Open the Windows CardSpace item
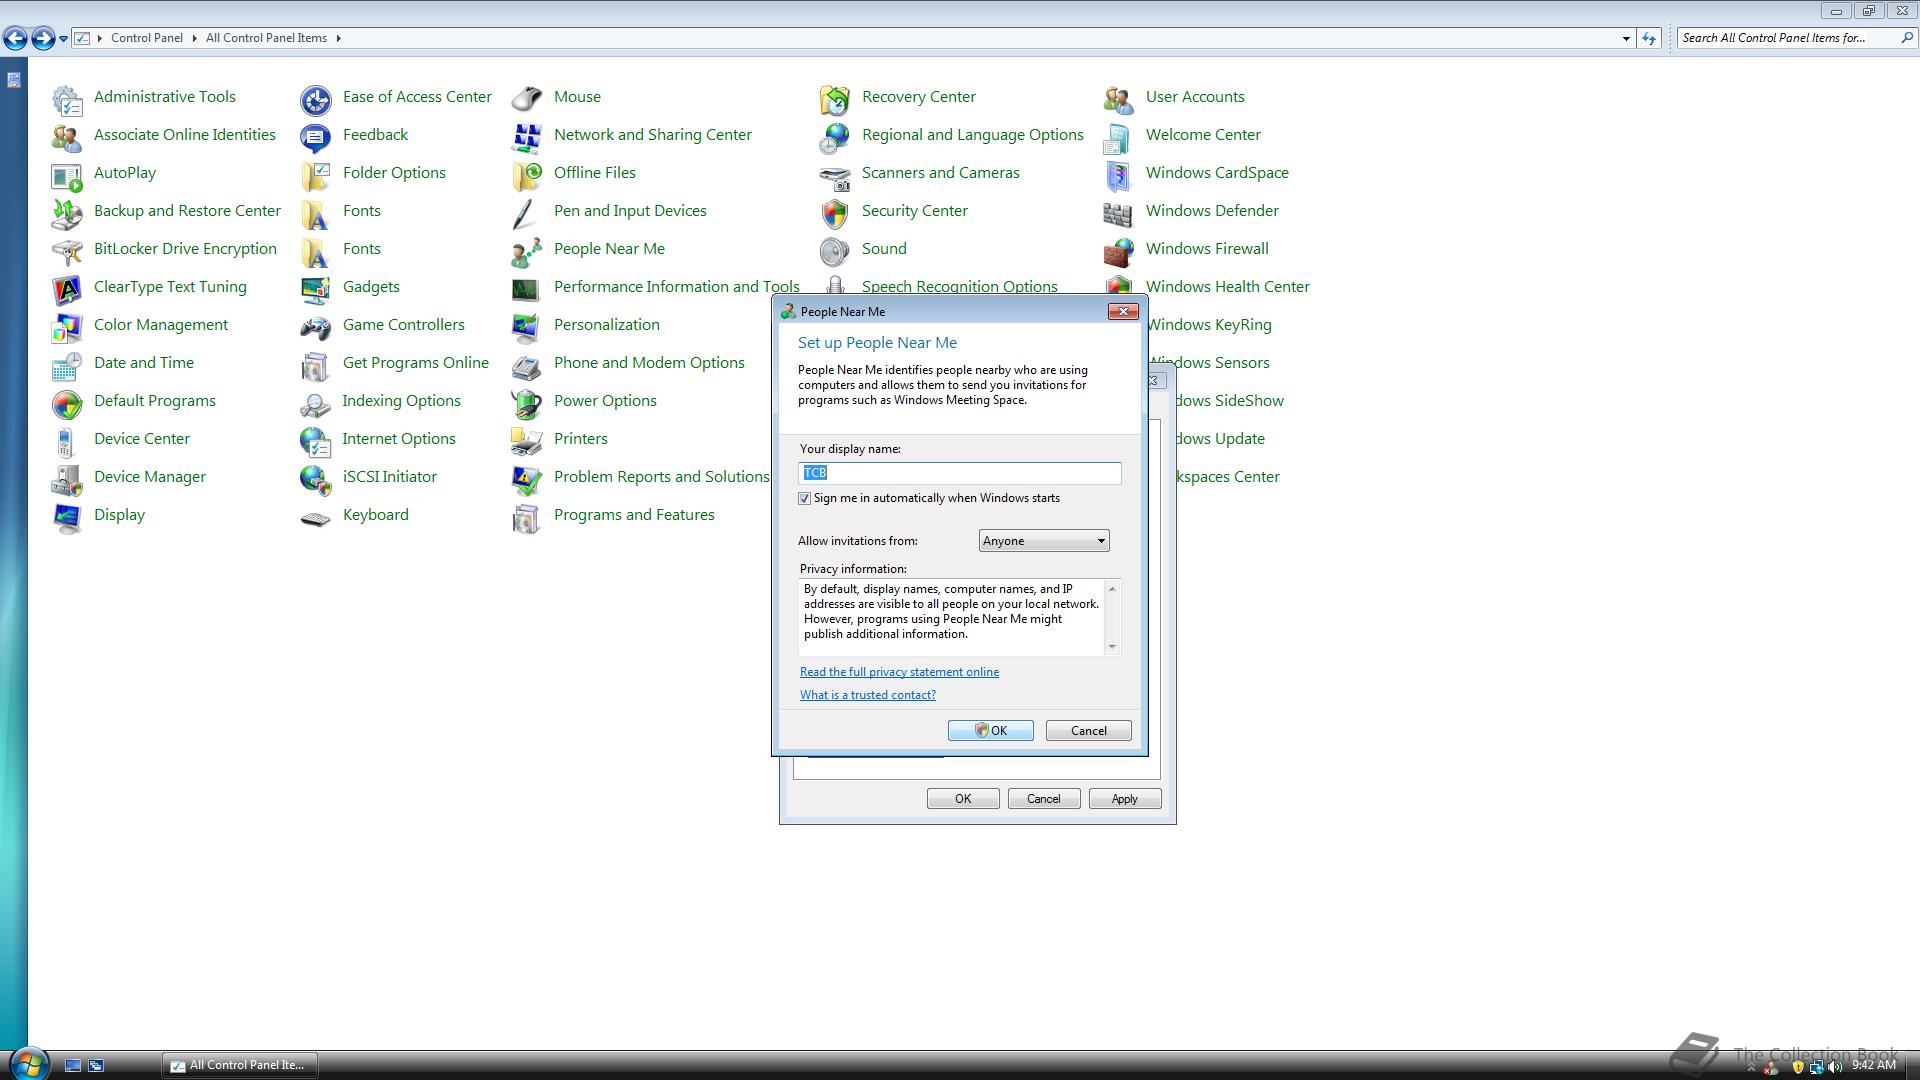Image resolution: width=1920 pixels, height=1080 pixels. point(1217,173)
